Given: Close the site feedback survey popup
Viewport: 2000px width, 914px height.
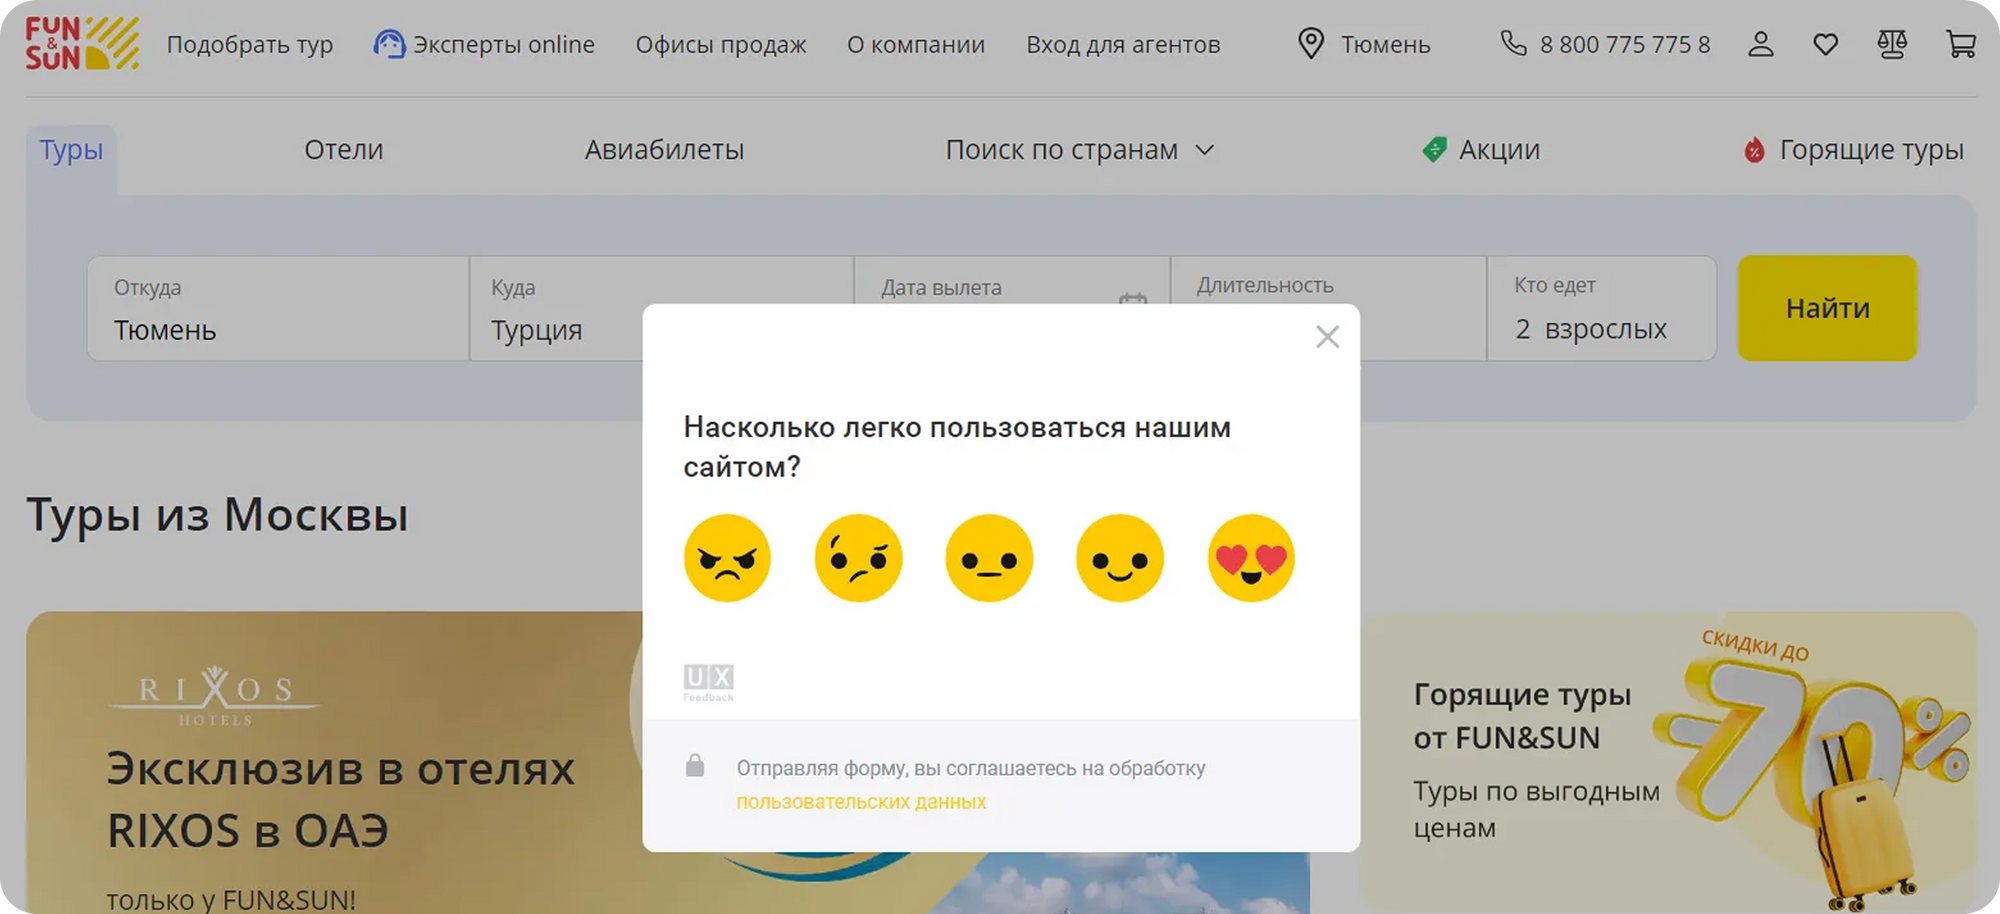Looking at the screenshot, I should point(1327,337).
